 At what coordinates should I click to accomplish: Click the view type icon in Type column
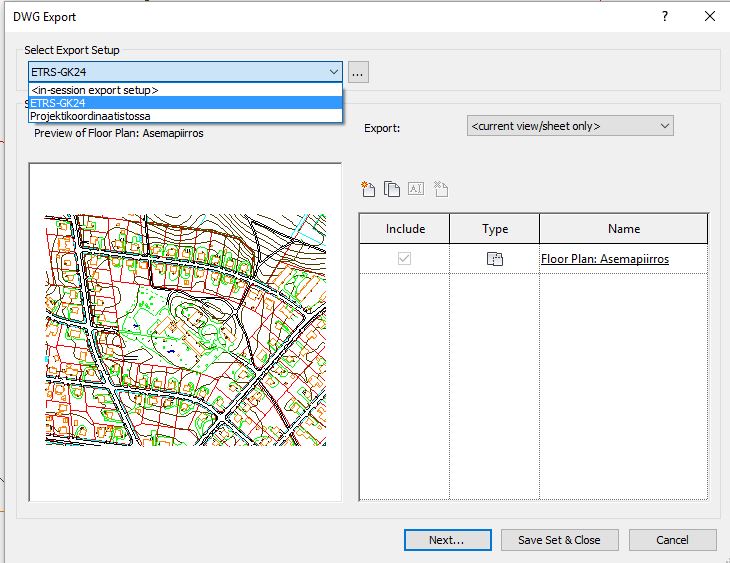[494, 258]
